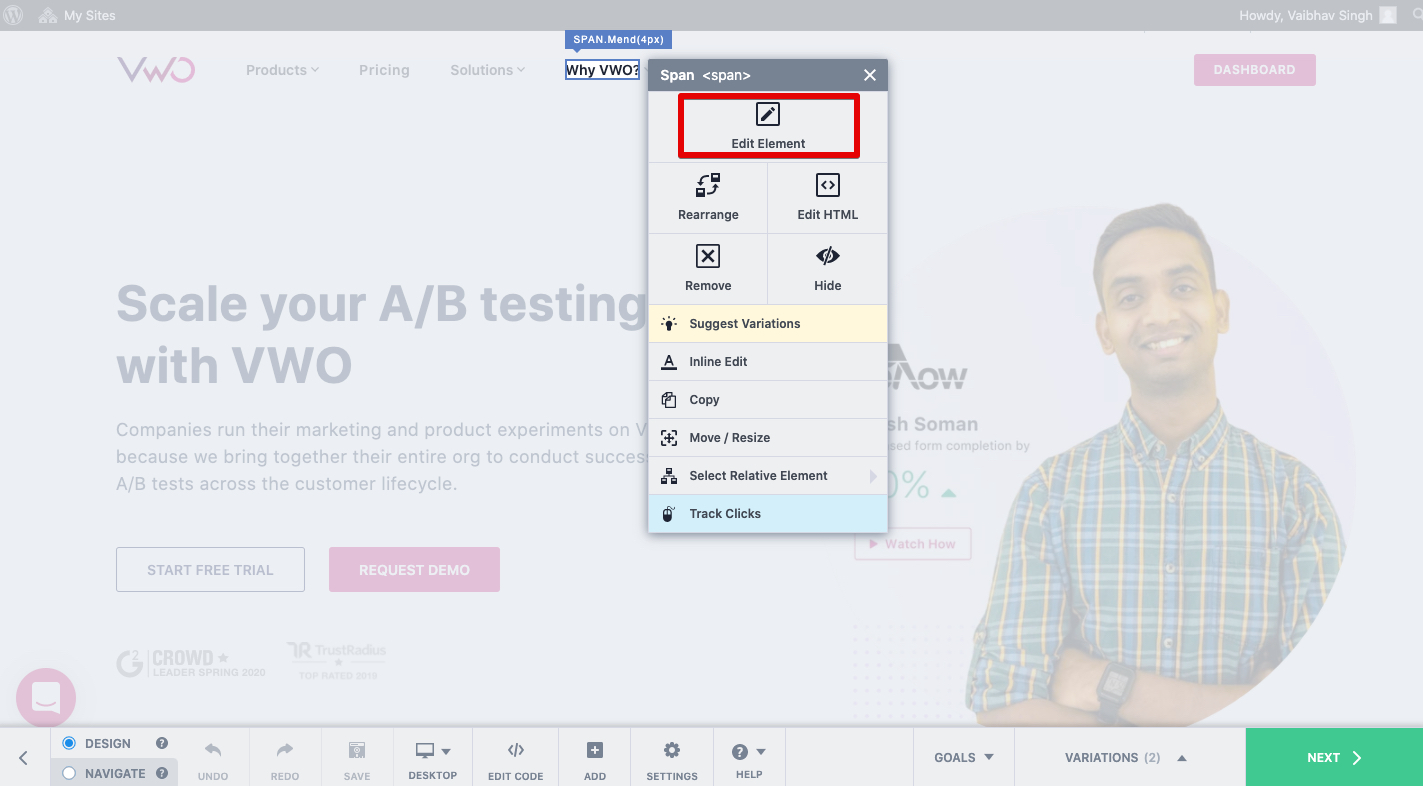
Task: Click the DASHBOARD button
Action: (1254, 70)
